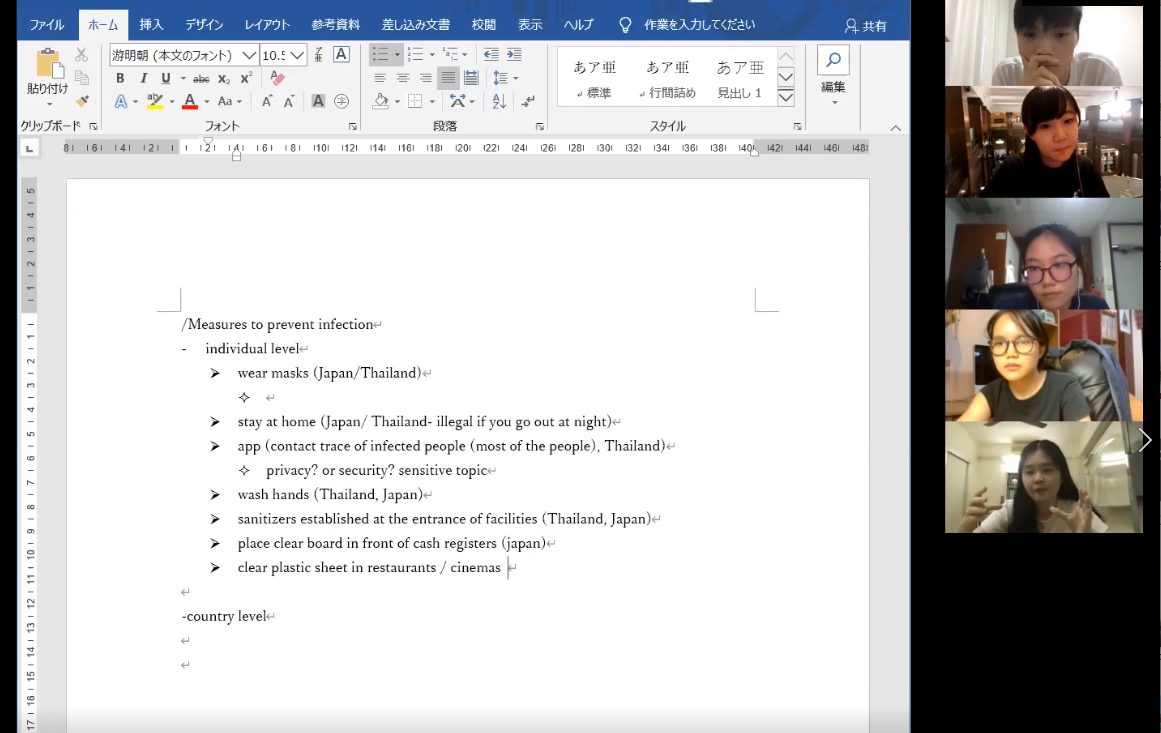Apply the red font color
The image size is (1161, 733).
[190, 101]
